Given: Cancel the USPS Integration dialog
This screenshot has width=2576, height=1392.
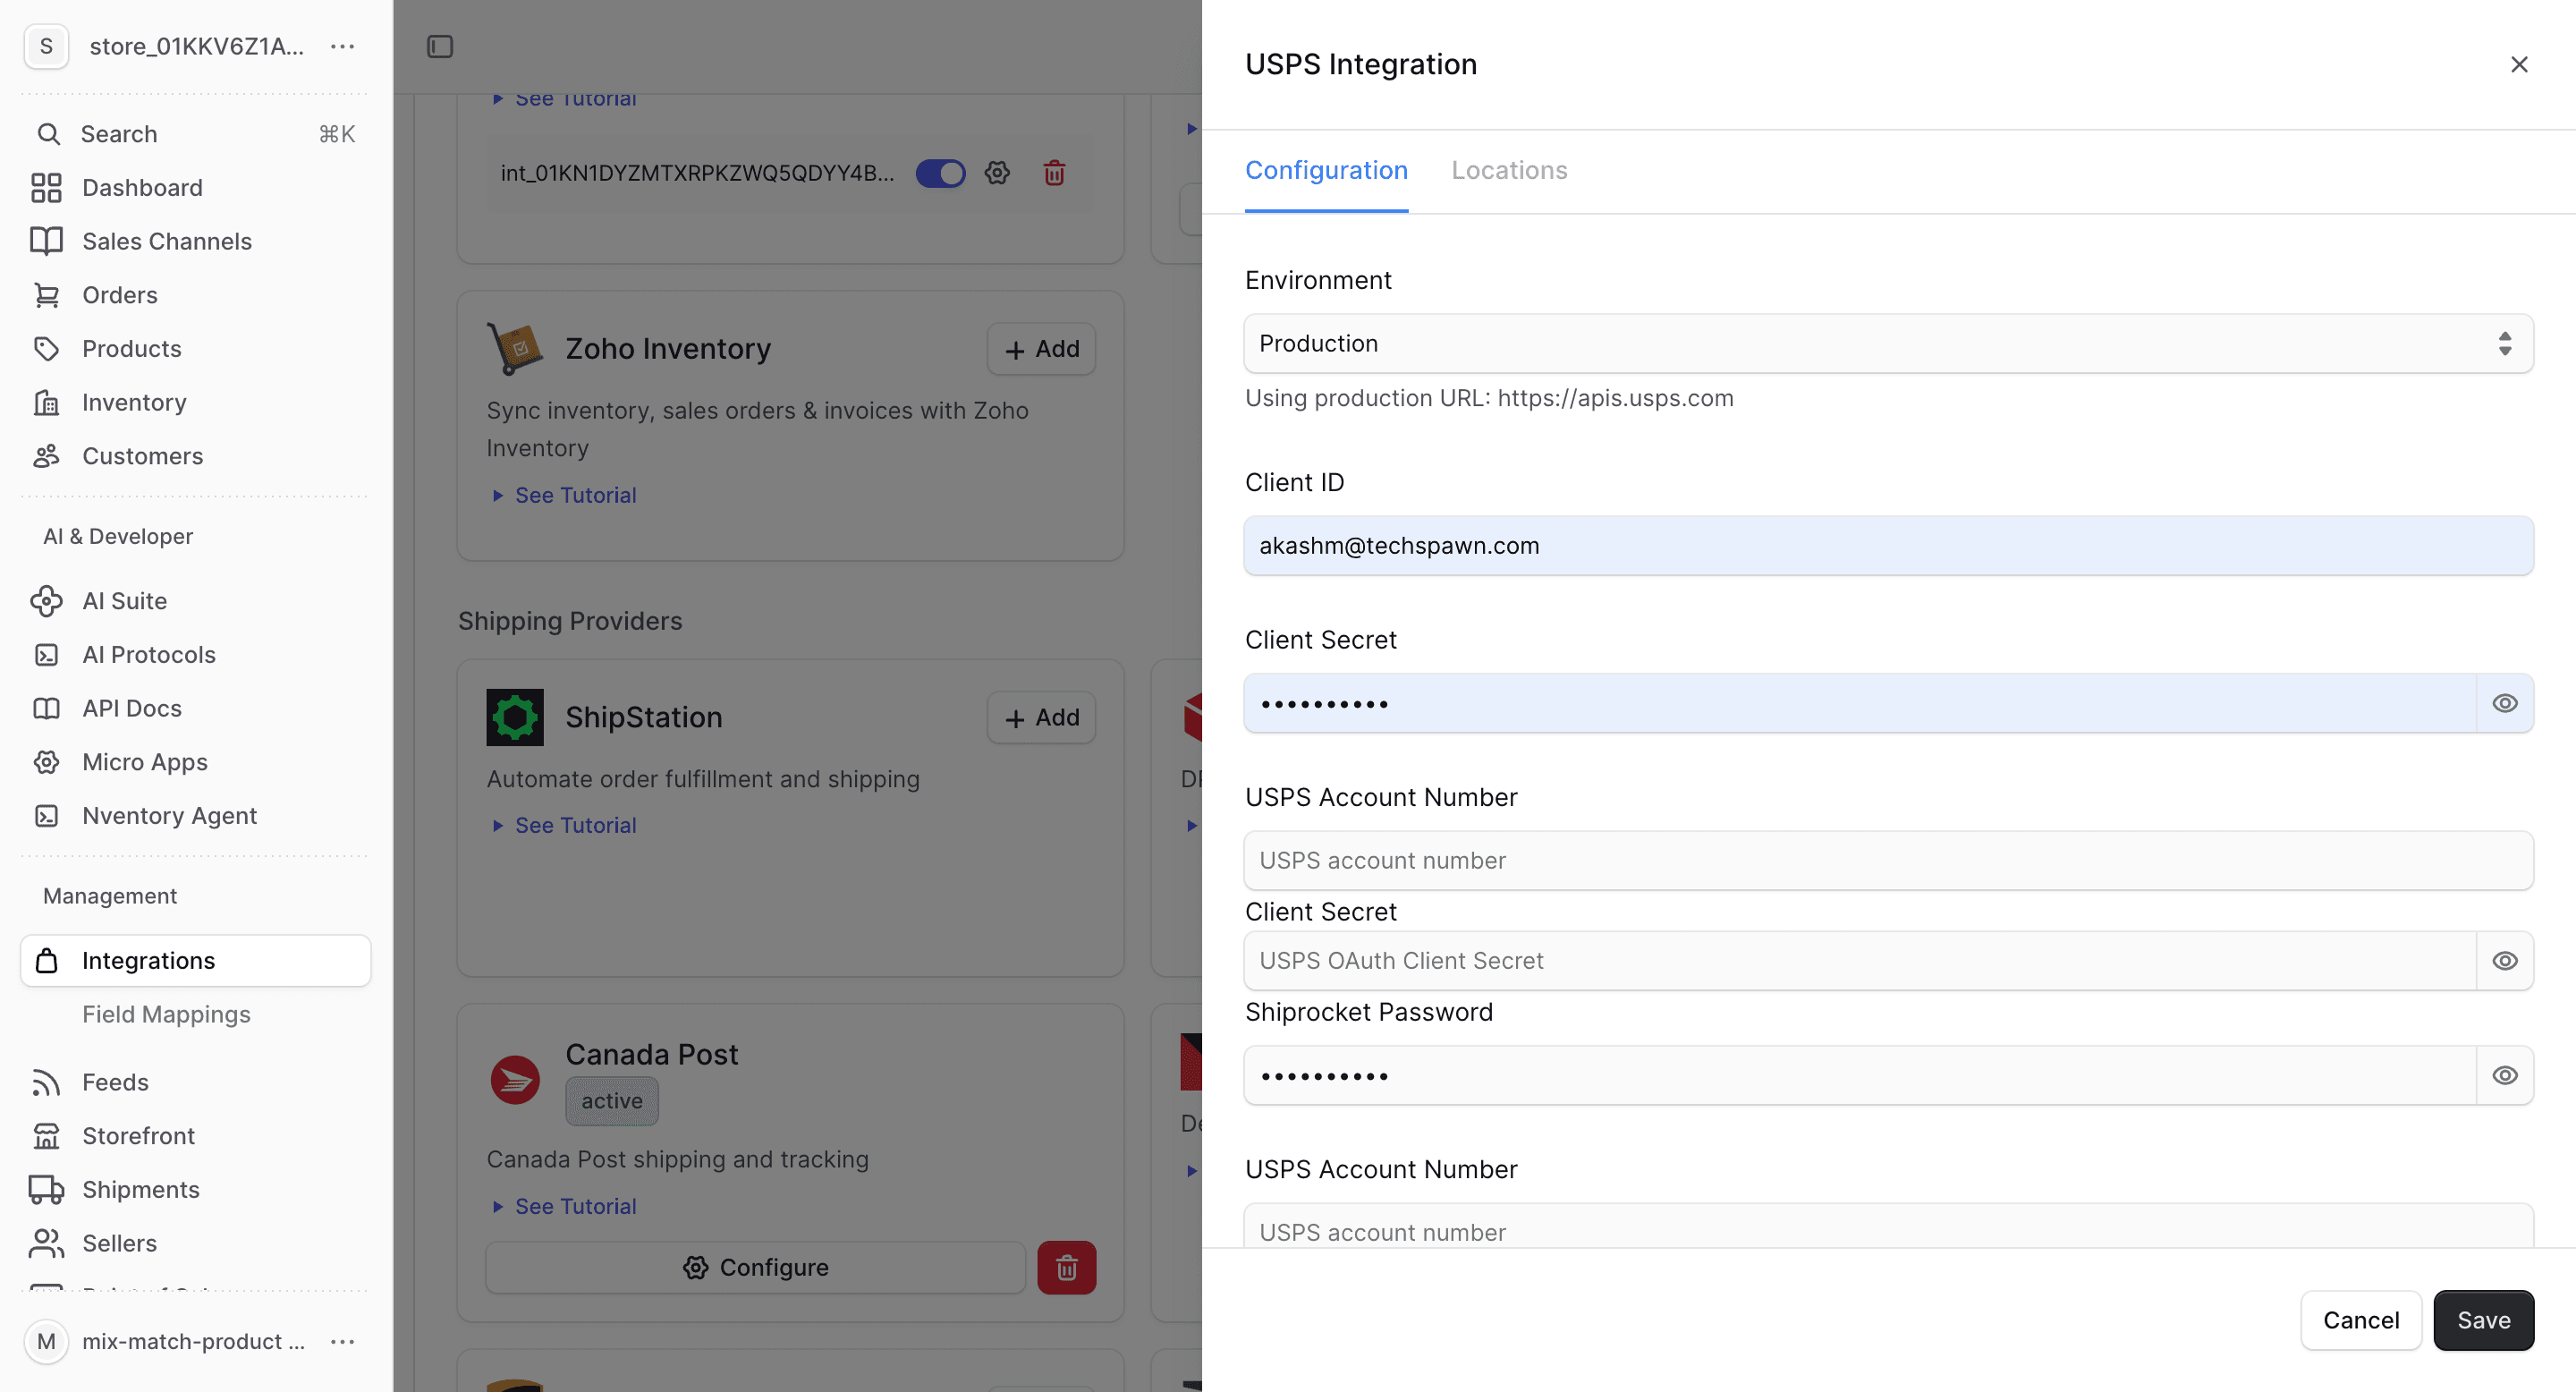Looking at the screenshot, I should (x=2361, y=1321).
